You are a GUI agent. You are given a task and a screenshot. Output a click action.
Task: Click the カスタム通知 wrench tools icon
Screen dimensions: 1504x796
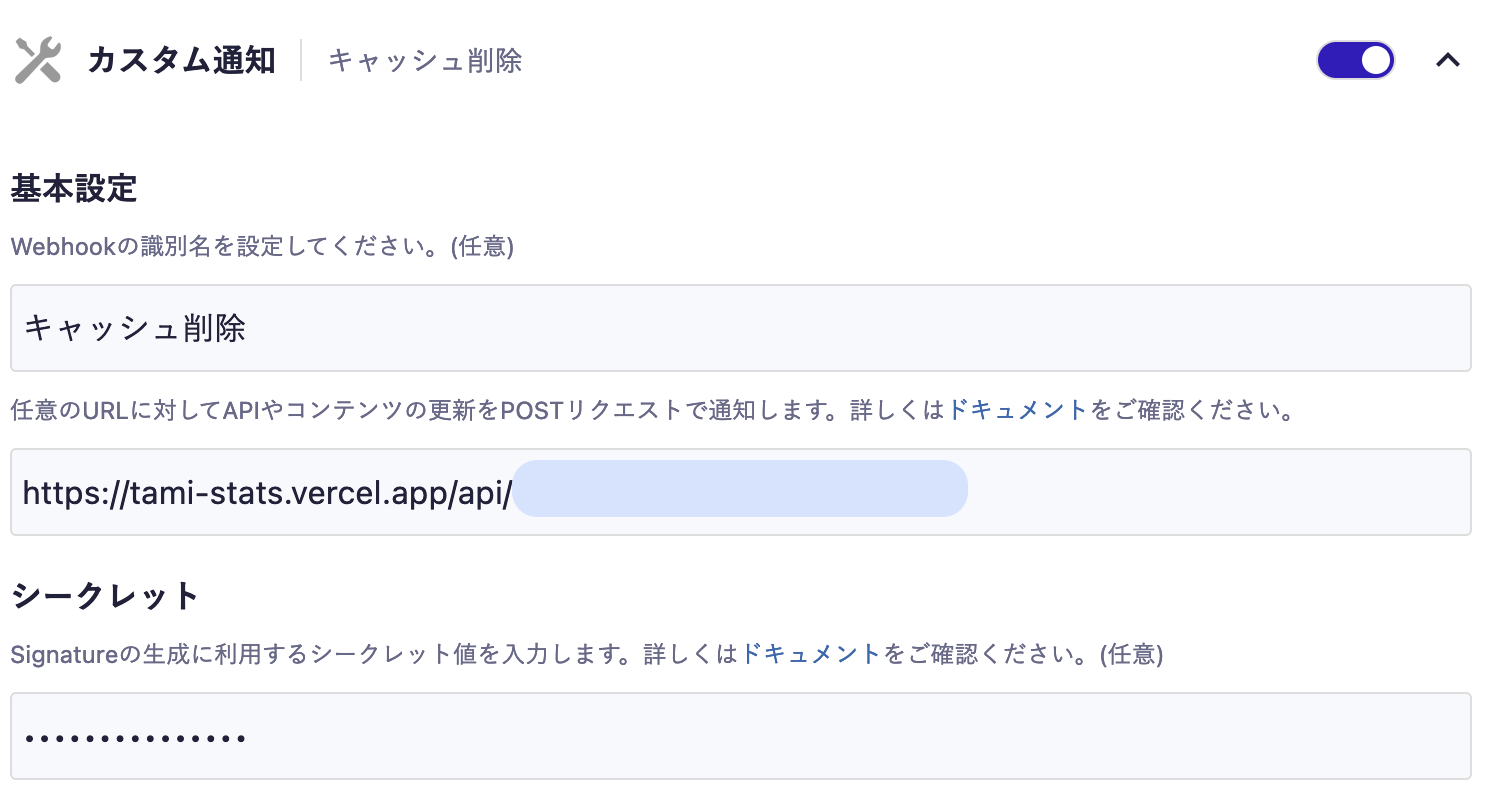tap(38, 61)
